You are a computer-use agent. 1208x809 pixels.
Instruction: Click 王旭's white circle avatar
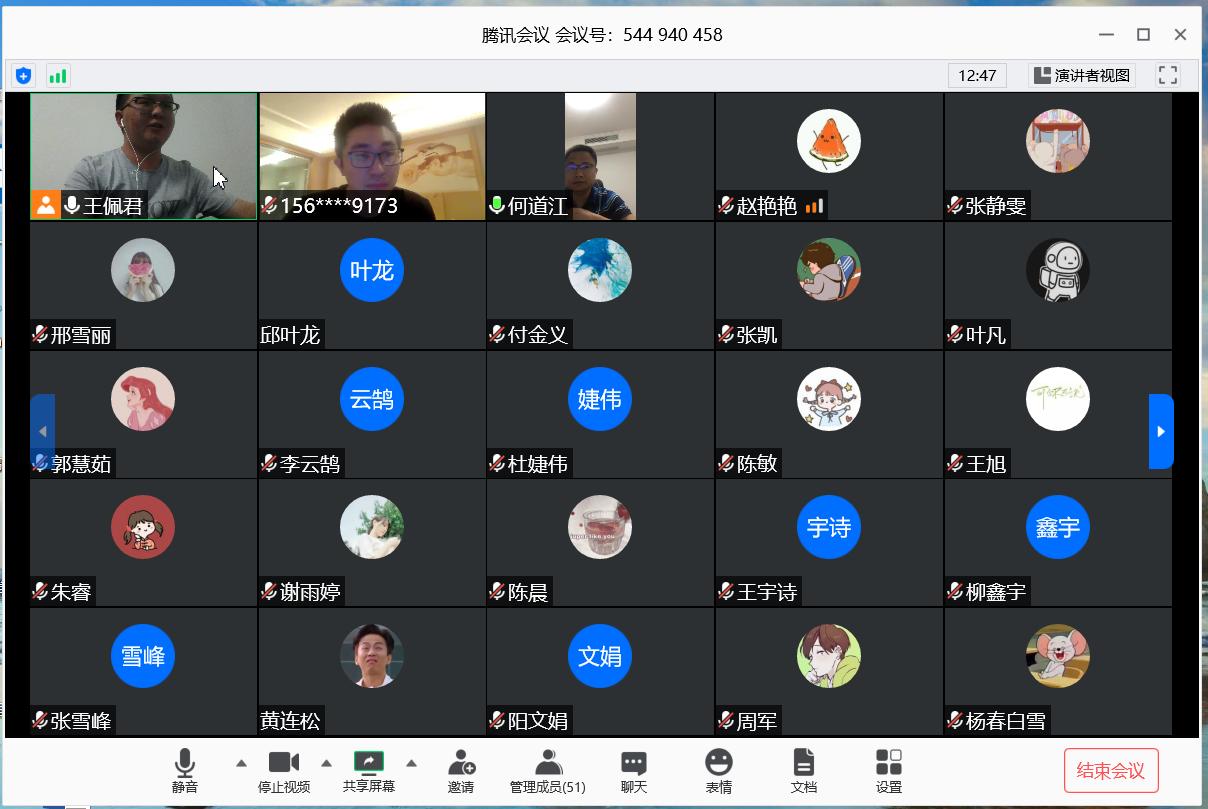tap(1058, 399)
